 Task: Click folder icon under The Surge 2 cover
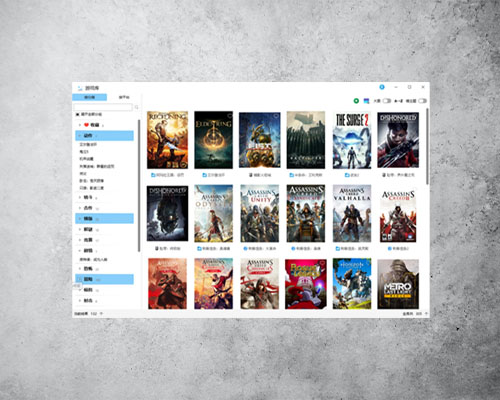(x=347, y=175)
